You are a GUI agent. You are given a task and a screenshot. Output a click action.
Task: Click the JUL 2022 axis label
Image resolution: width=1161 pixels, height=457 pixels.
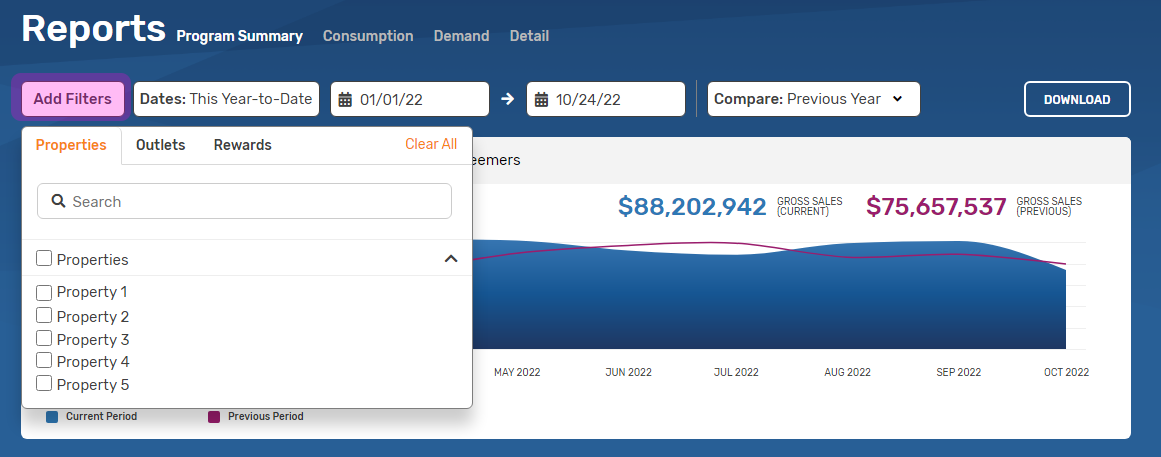pos(736,373)
